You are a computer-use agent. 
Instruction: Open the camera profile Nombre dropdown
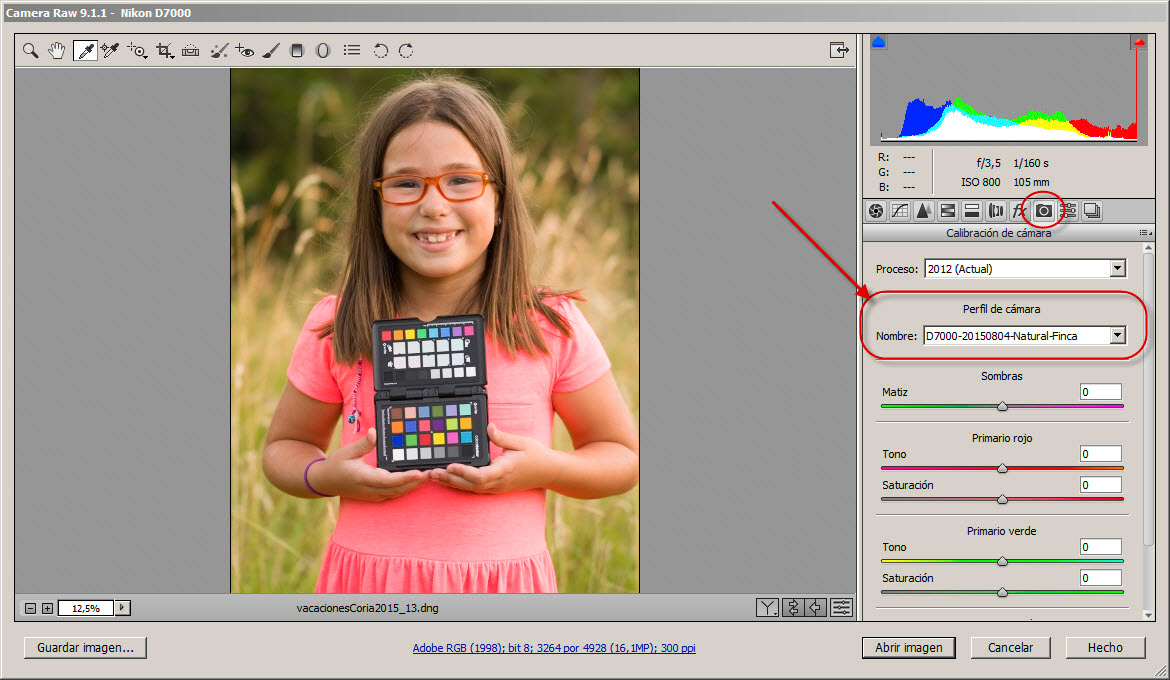[x=1120, y=335]
